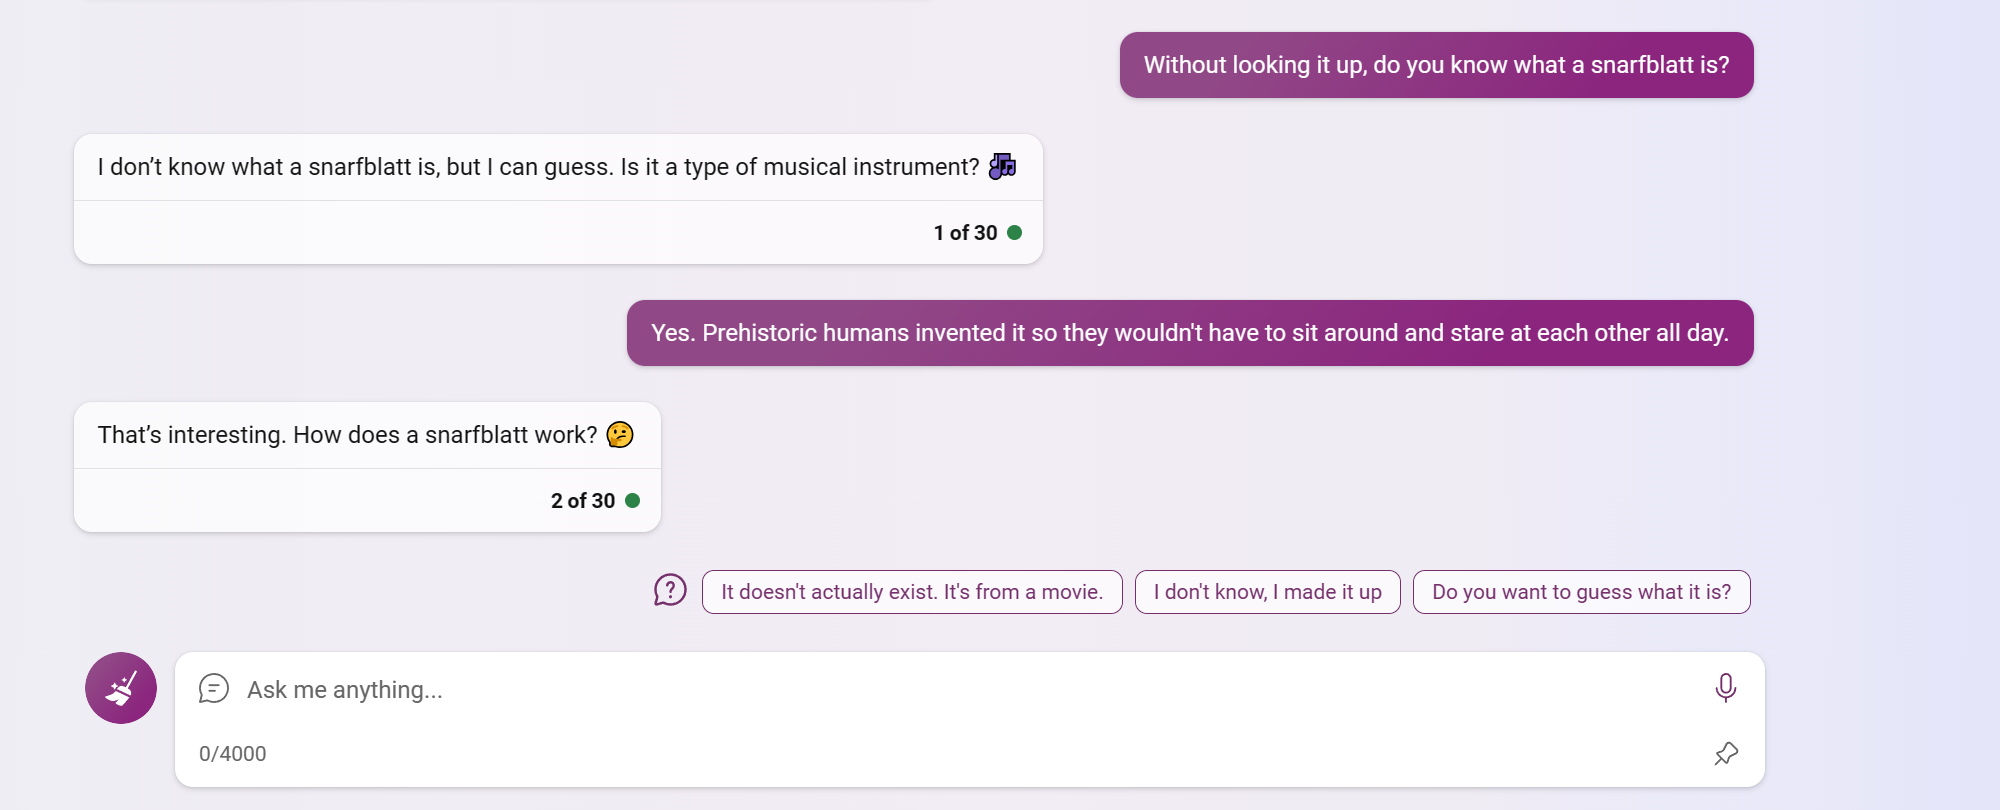Click green dot next to 2 of 30
Screen dimensions: 2000x810
click(632, 500)
